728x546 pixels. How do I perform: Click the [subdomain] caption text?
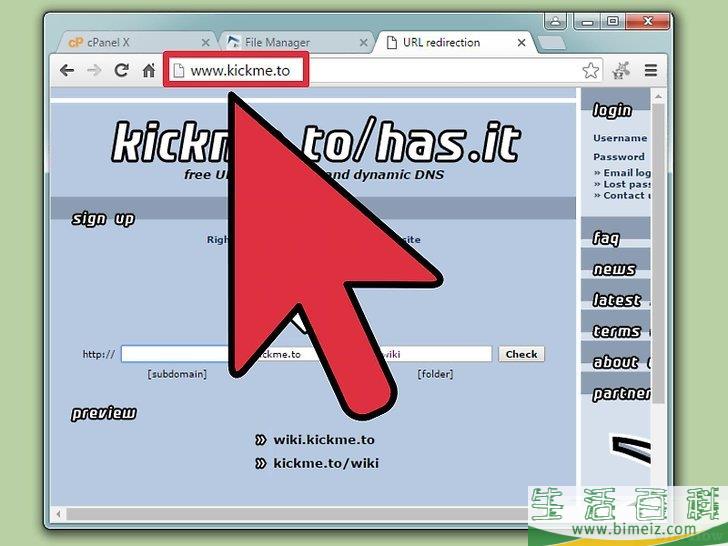click(x=177, y=374)
